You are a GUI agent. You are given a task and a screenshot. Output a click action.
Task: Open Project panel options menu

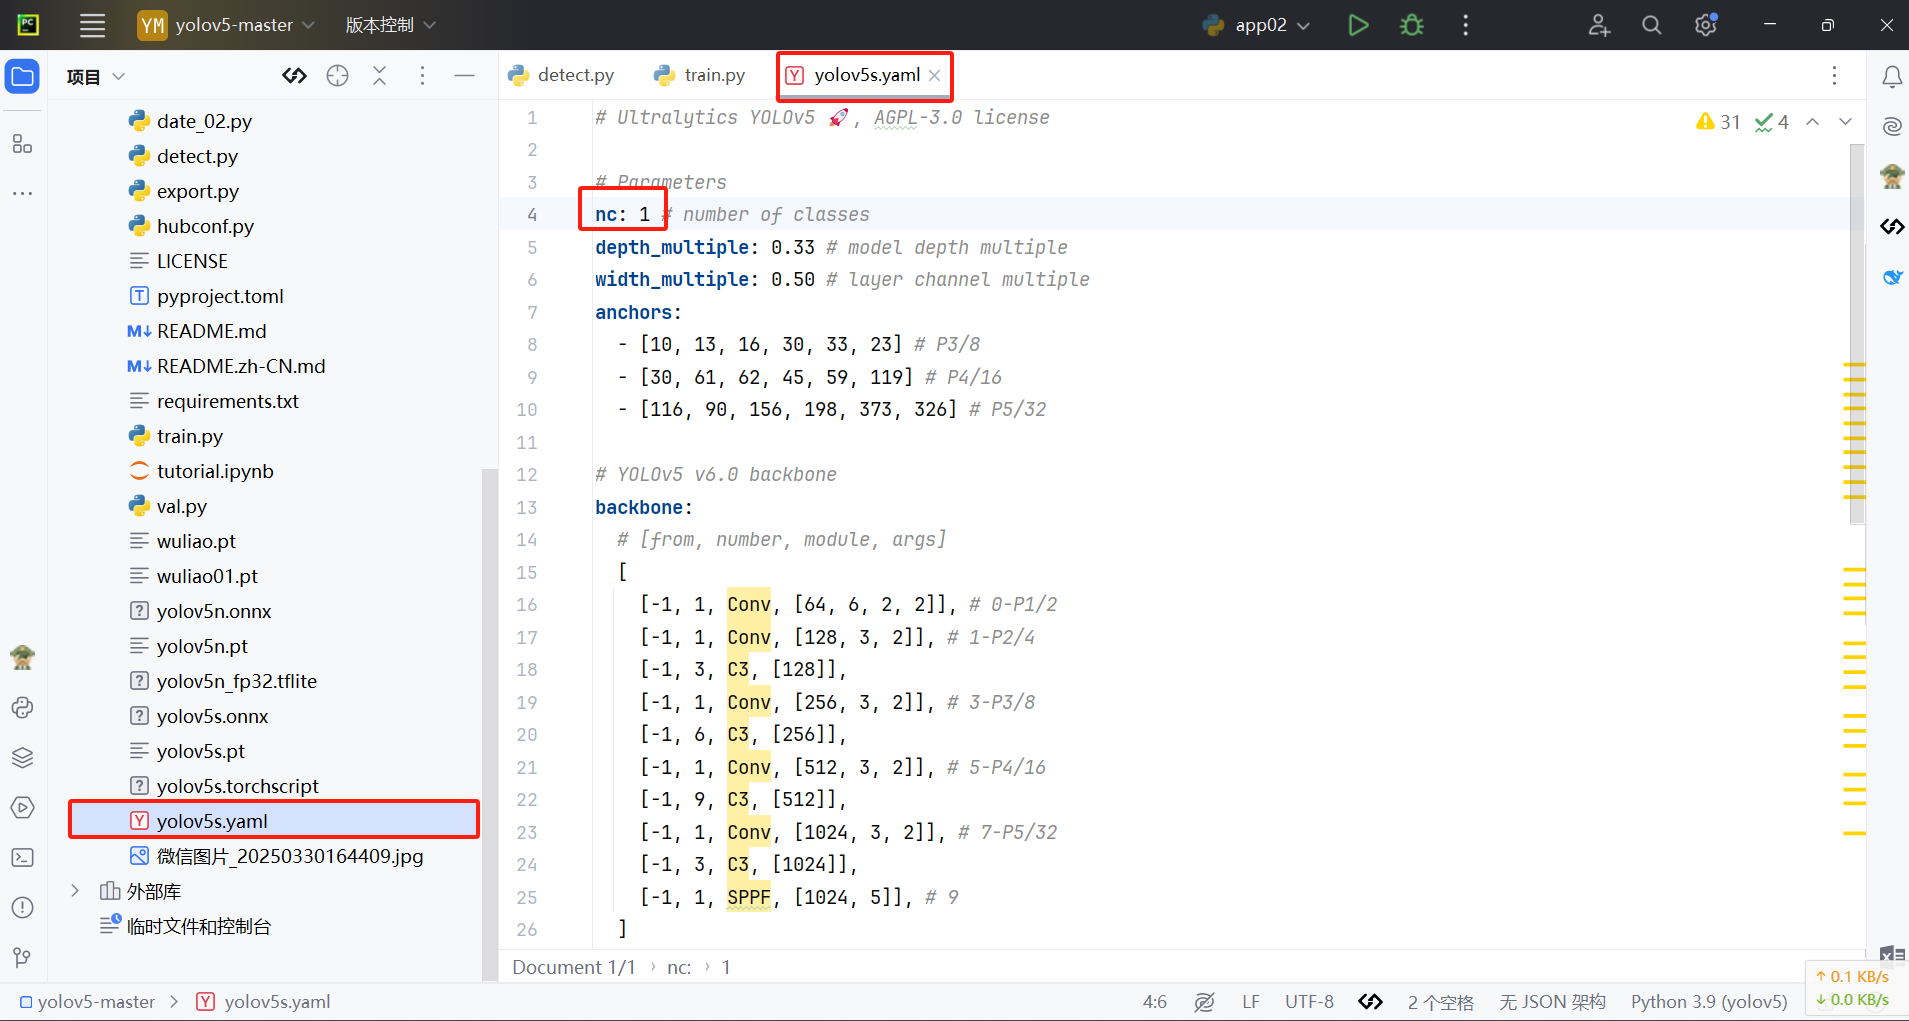(x=422, y=76)
